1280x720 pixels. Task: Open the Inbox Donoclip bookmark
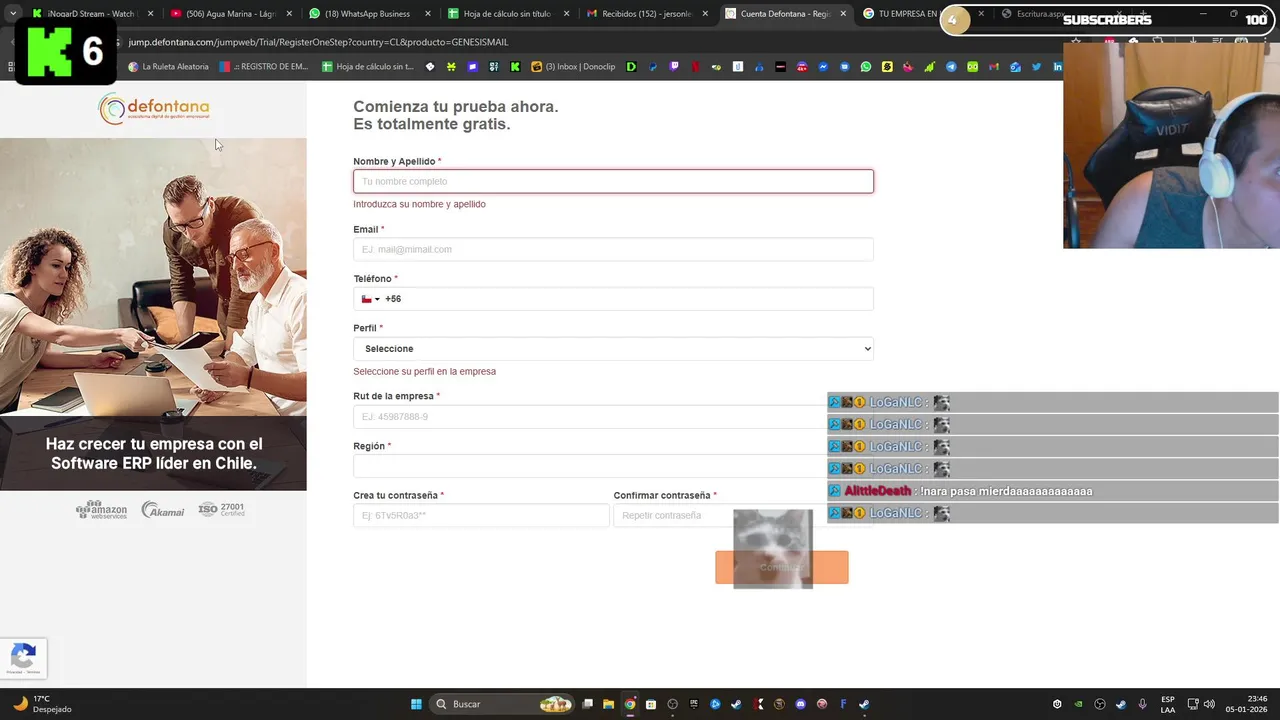[x=573, y=67]
